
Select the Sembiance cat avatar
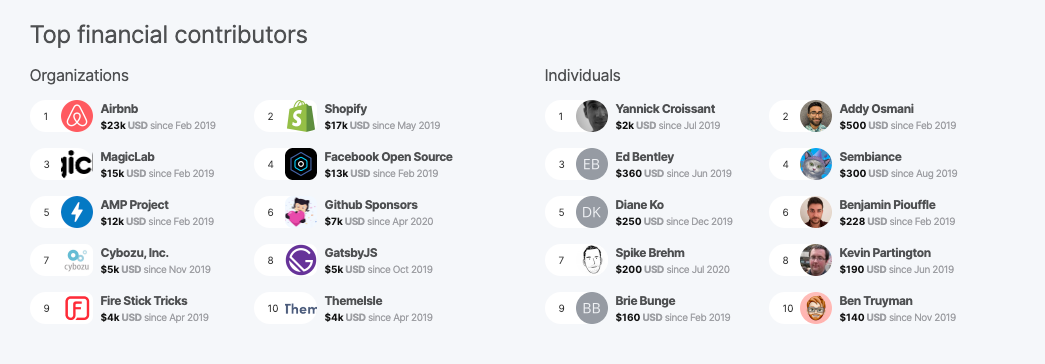coord(816,164)
